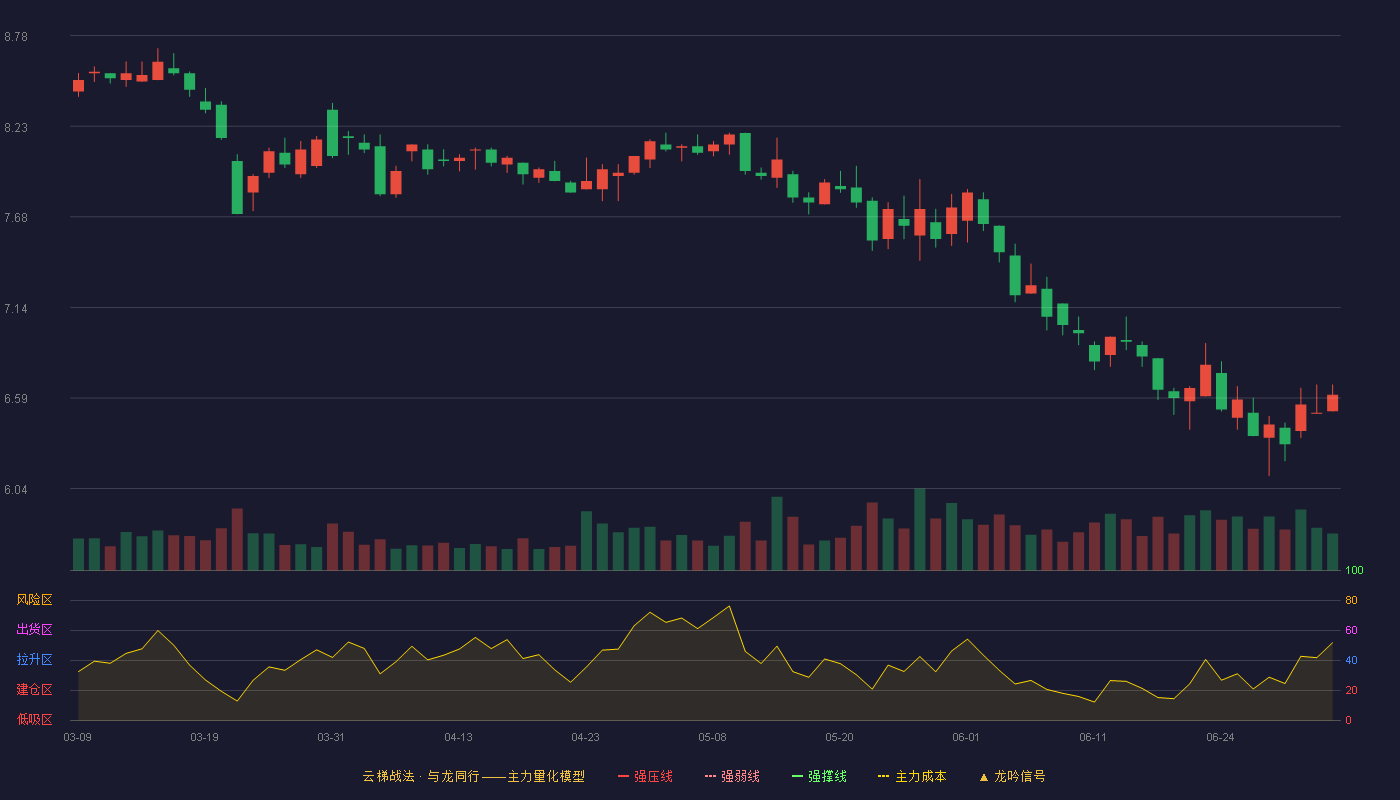1400x800 pixels.
Task: Click the 风险区 zone label
Action: pos(34,600)
